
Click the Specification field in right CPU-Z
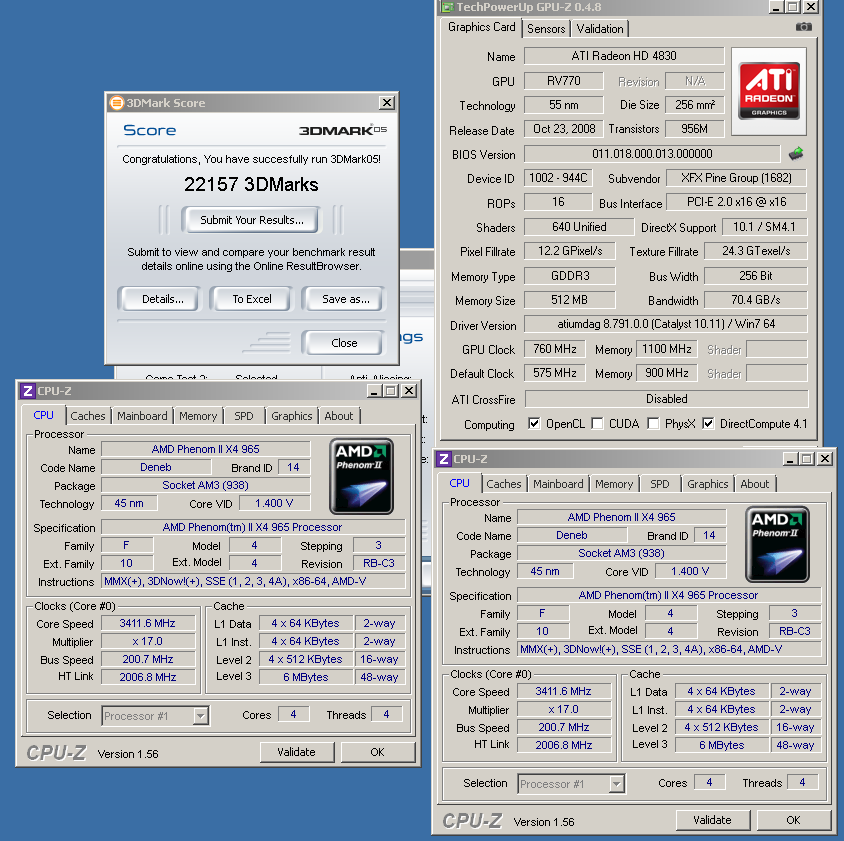(x=669, y=595)
